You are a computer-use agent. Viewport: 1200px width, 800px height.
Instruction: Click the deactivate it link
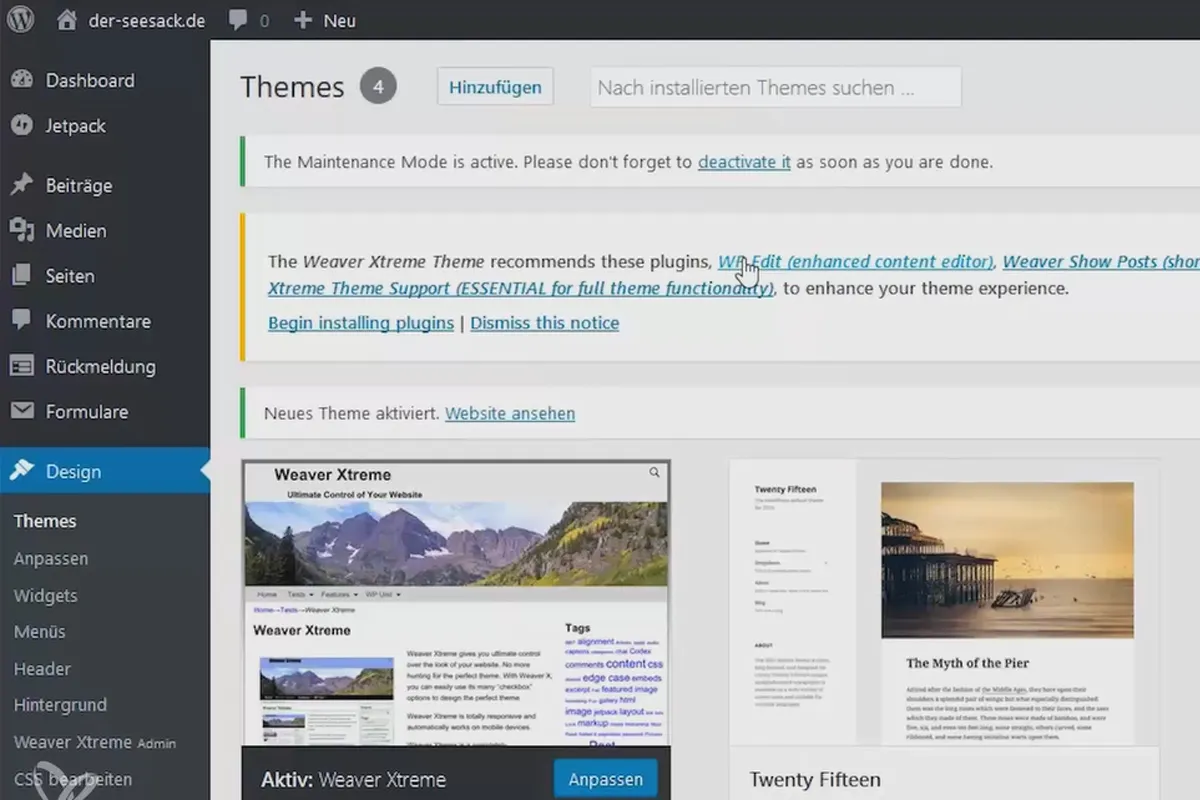pos(744,161)
